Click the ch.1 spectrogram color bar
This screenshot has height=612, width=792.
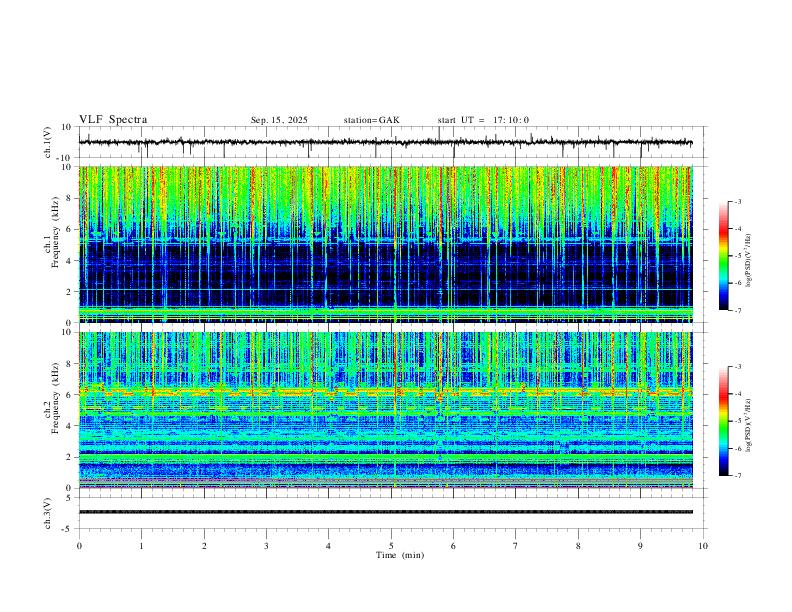[x=723, y=256]
